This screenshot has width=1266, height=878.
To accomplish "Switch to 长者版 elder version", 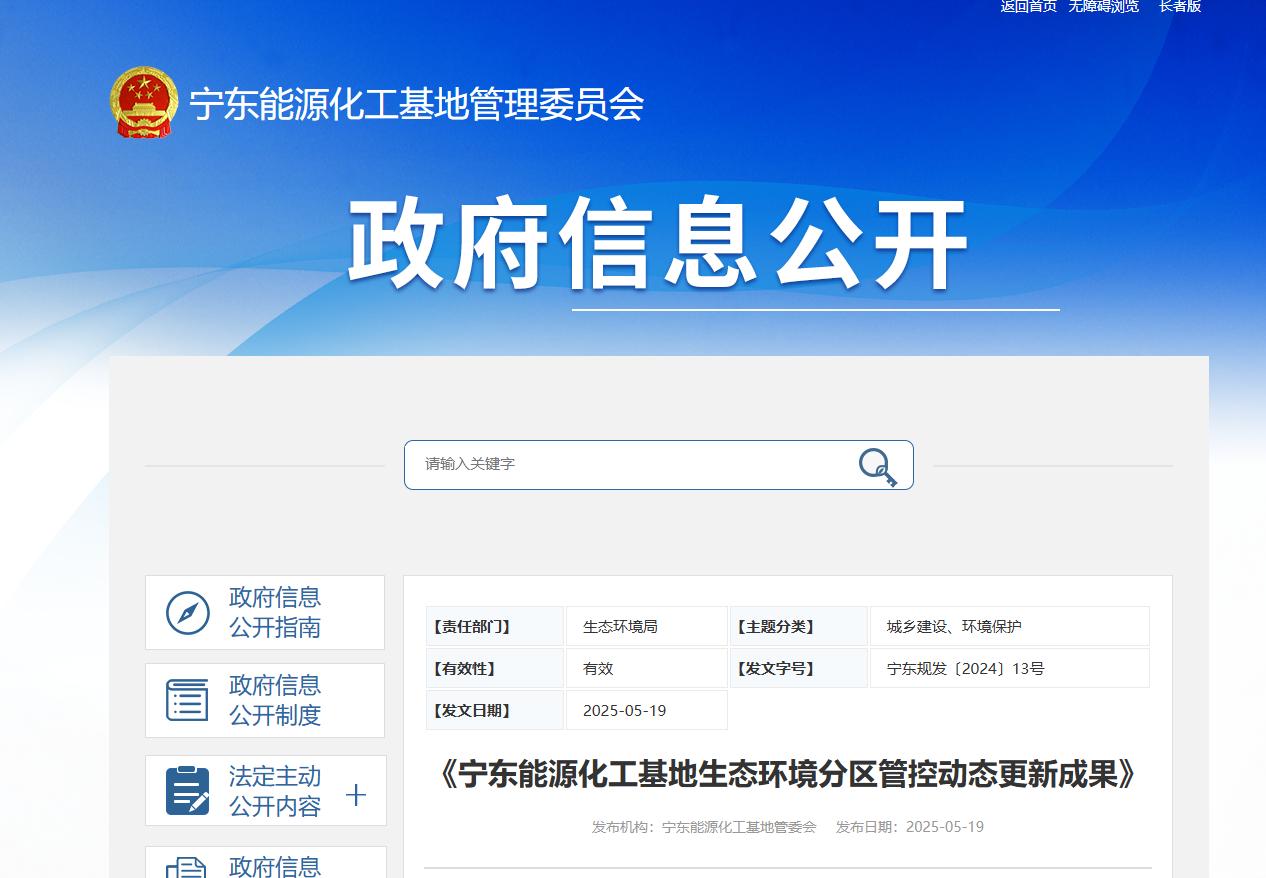I will click(1180, 7).
